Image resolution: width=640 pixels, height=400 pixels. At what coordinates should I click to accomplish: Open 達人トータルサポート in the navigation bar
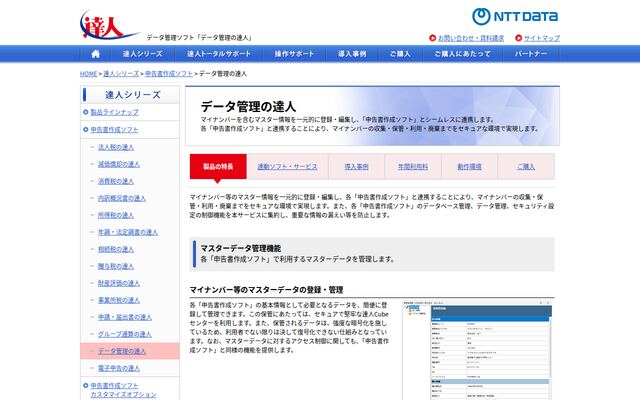[219, 54]
